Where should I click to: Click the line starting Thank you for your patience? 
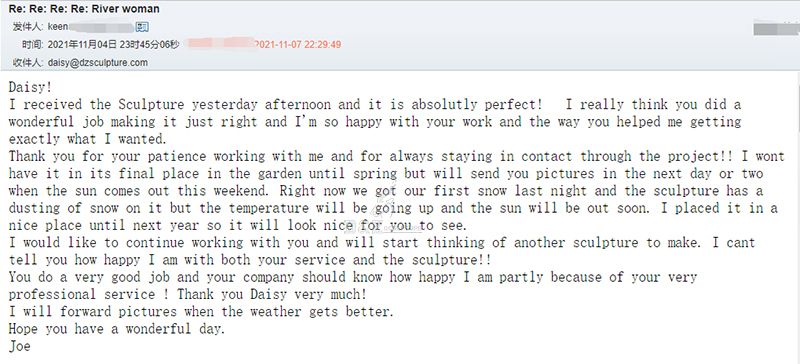tap(396, 156)
